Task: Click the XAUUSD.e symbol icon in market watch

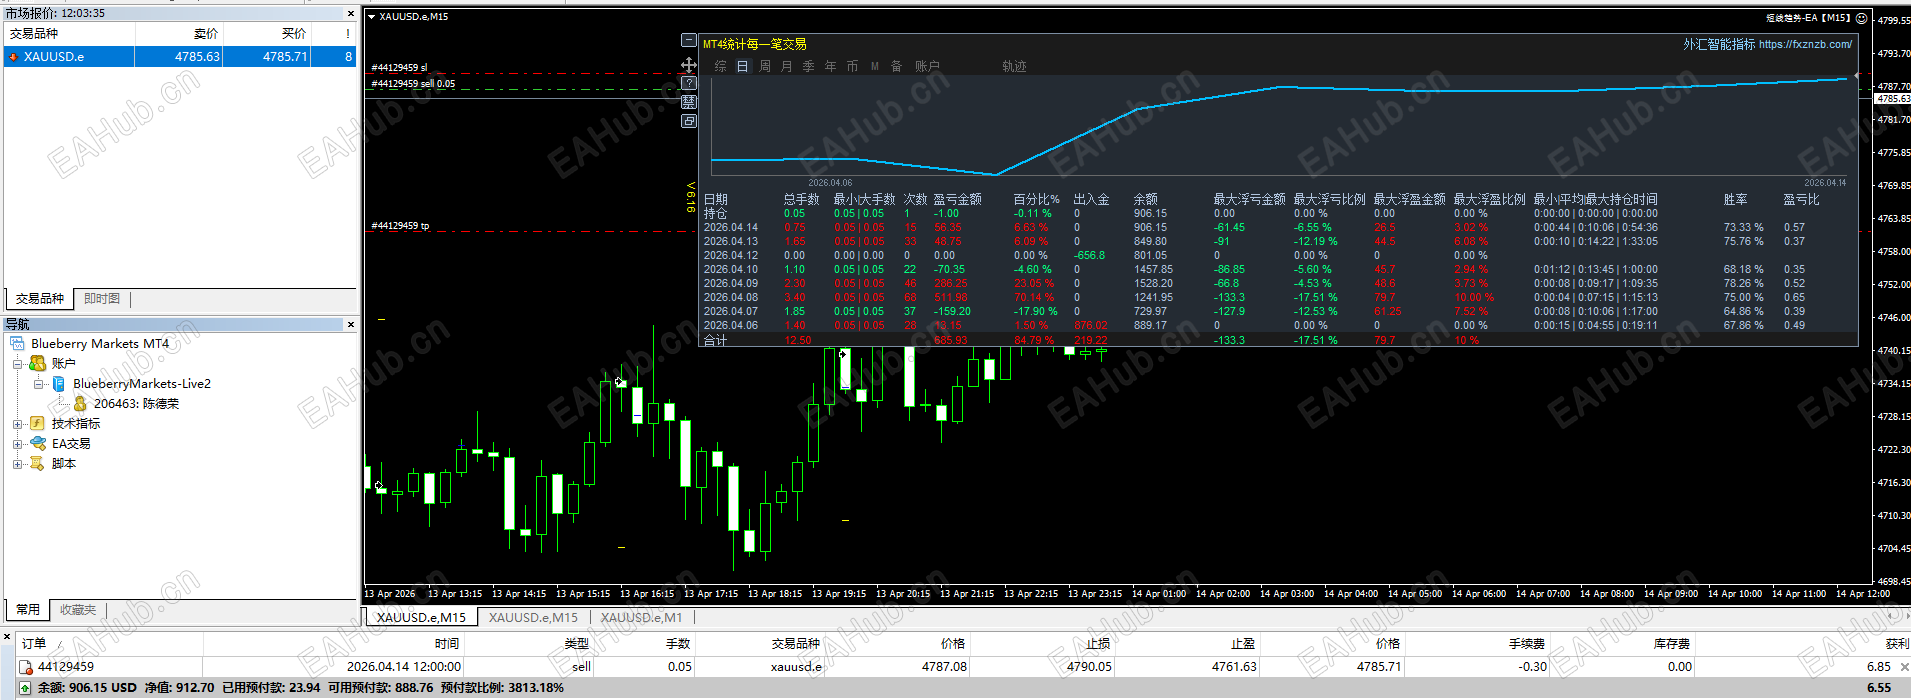Action: tap(13, 57)
